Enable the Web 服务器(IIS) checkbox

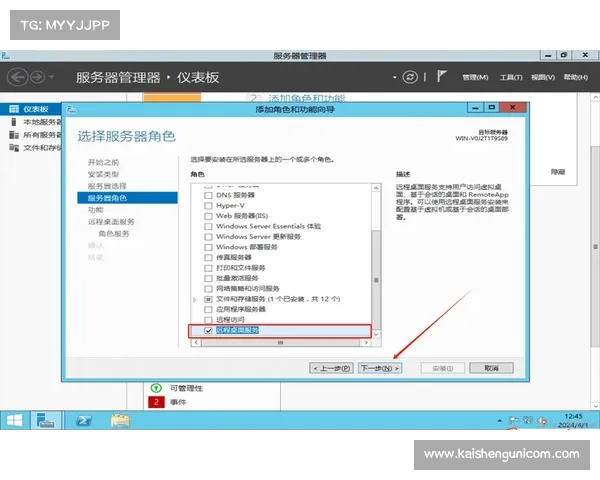point(208,216)
